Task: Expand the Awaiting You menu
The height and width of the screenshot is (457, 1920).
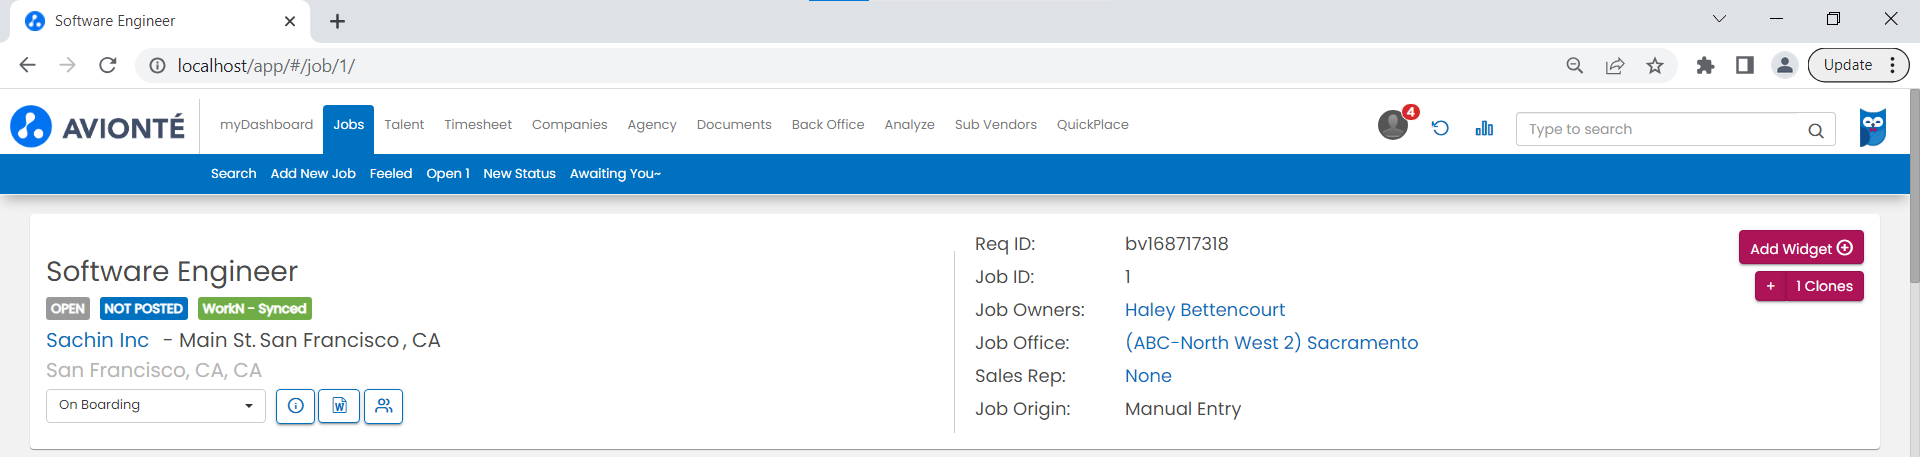Action: [615, 174]
